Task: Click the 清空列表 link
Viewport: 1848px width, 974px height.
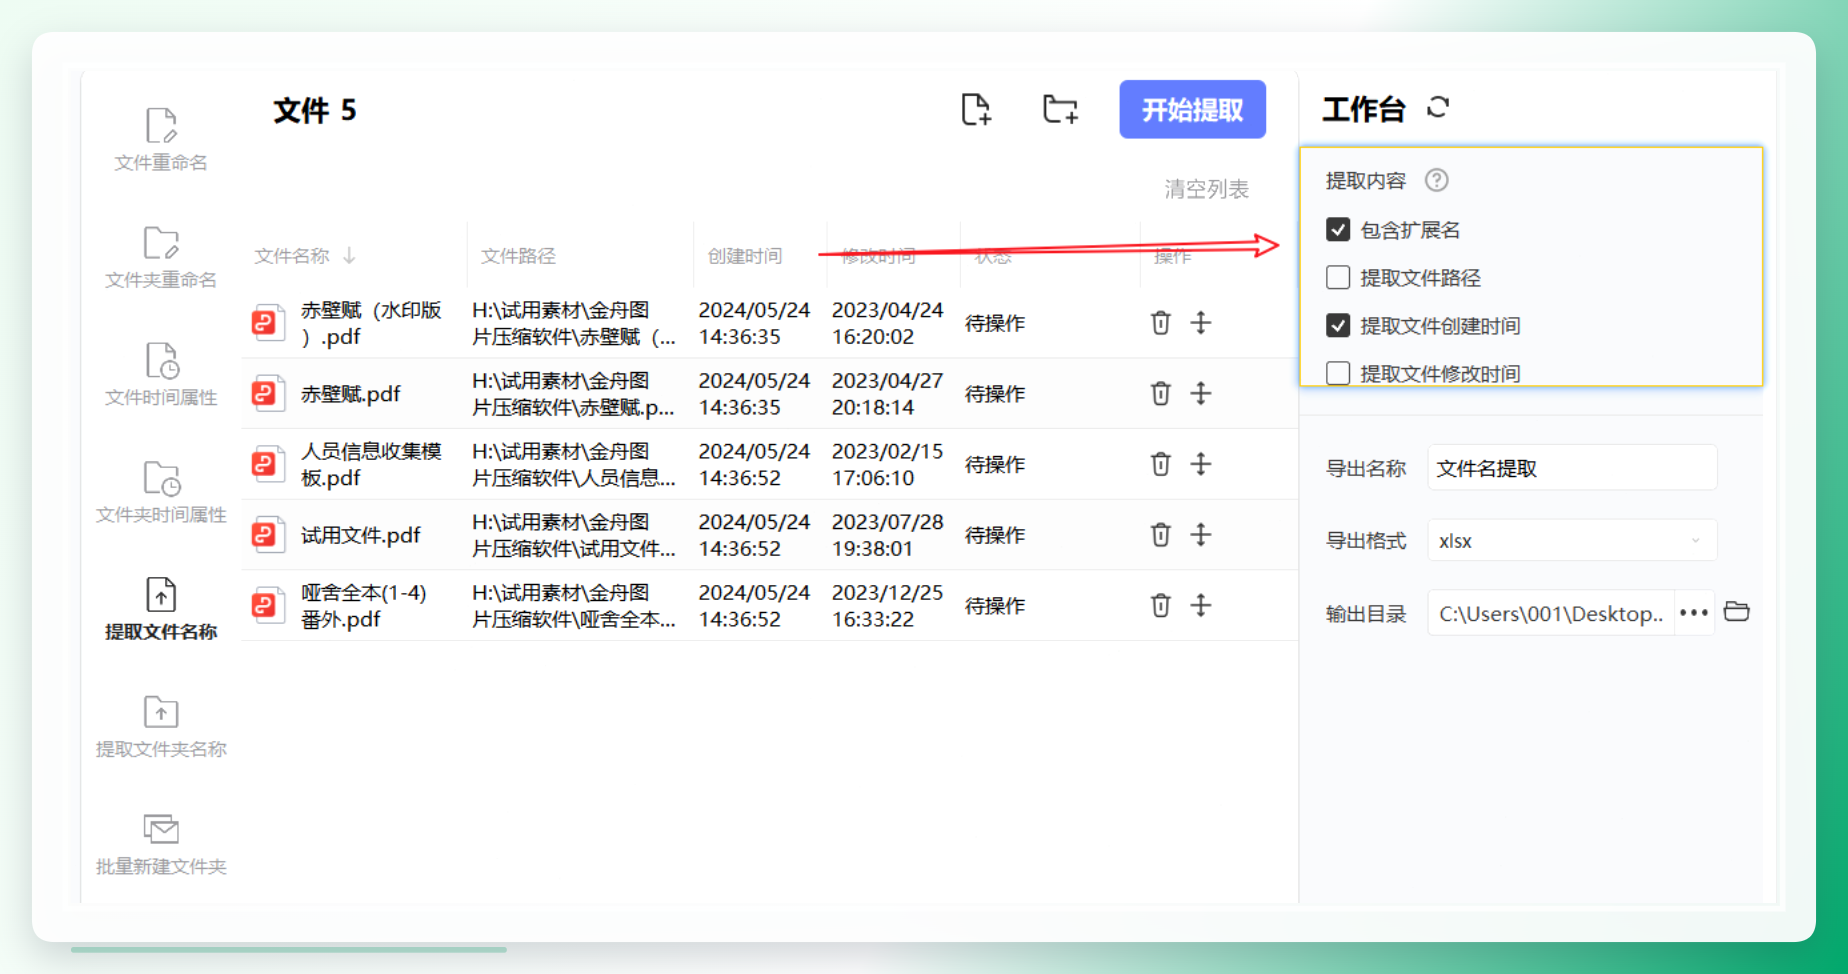Action: point(1206,189)
